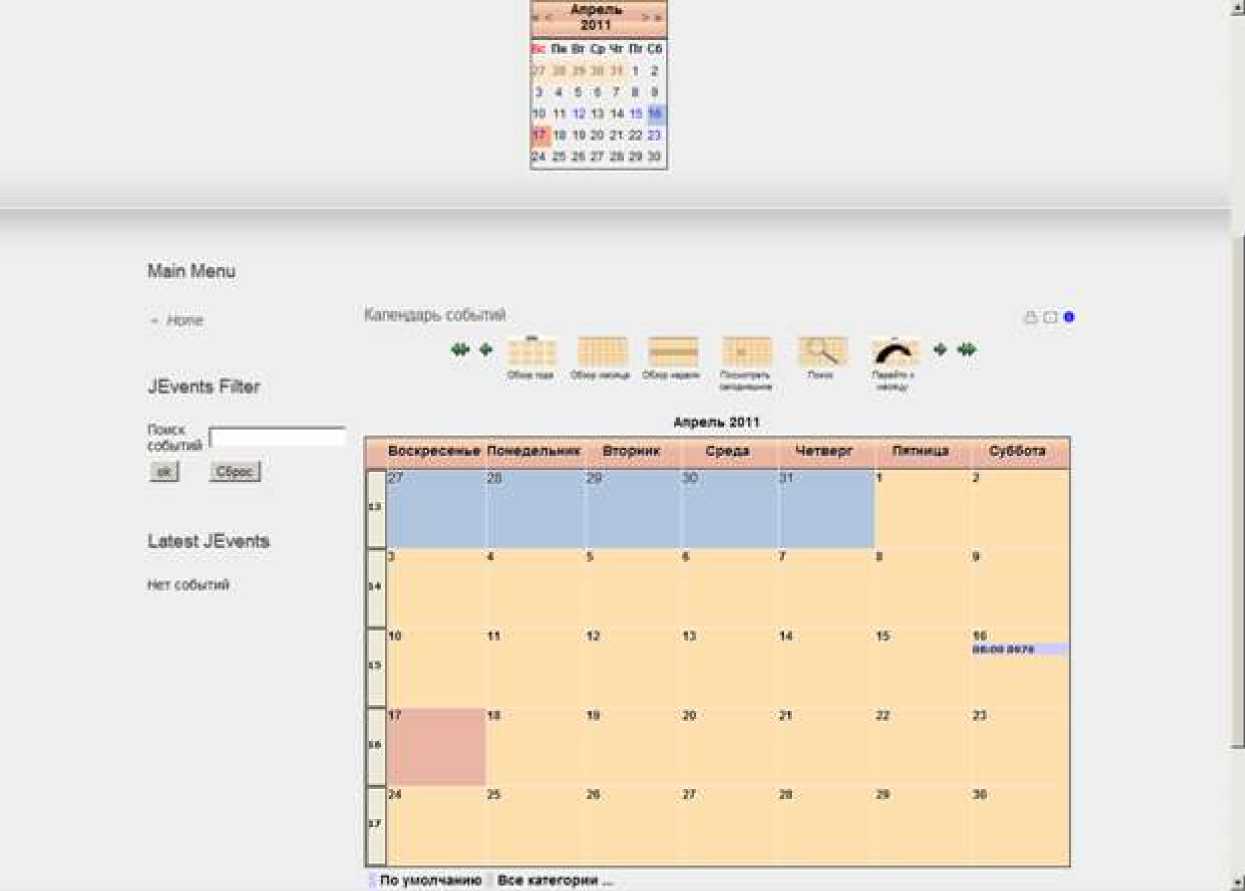The image size is (1245, 891).
Task: Click the blue round icon near calendar title
Action: [x=1069, y=317]
